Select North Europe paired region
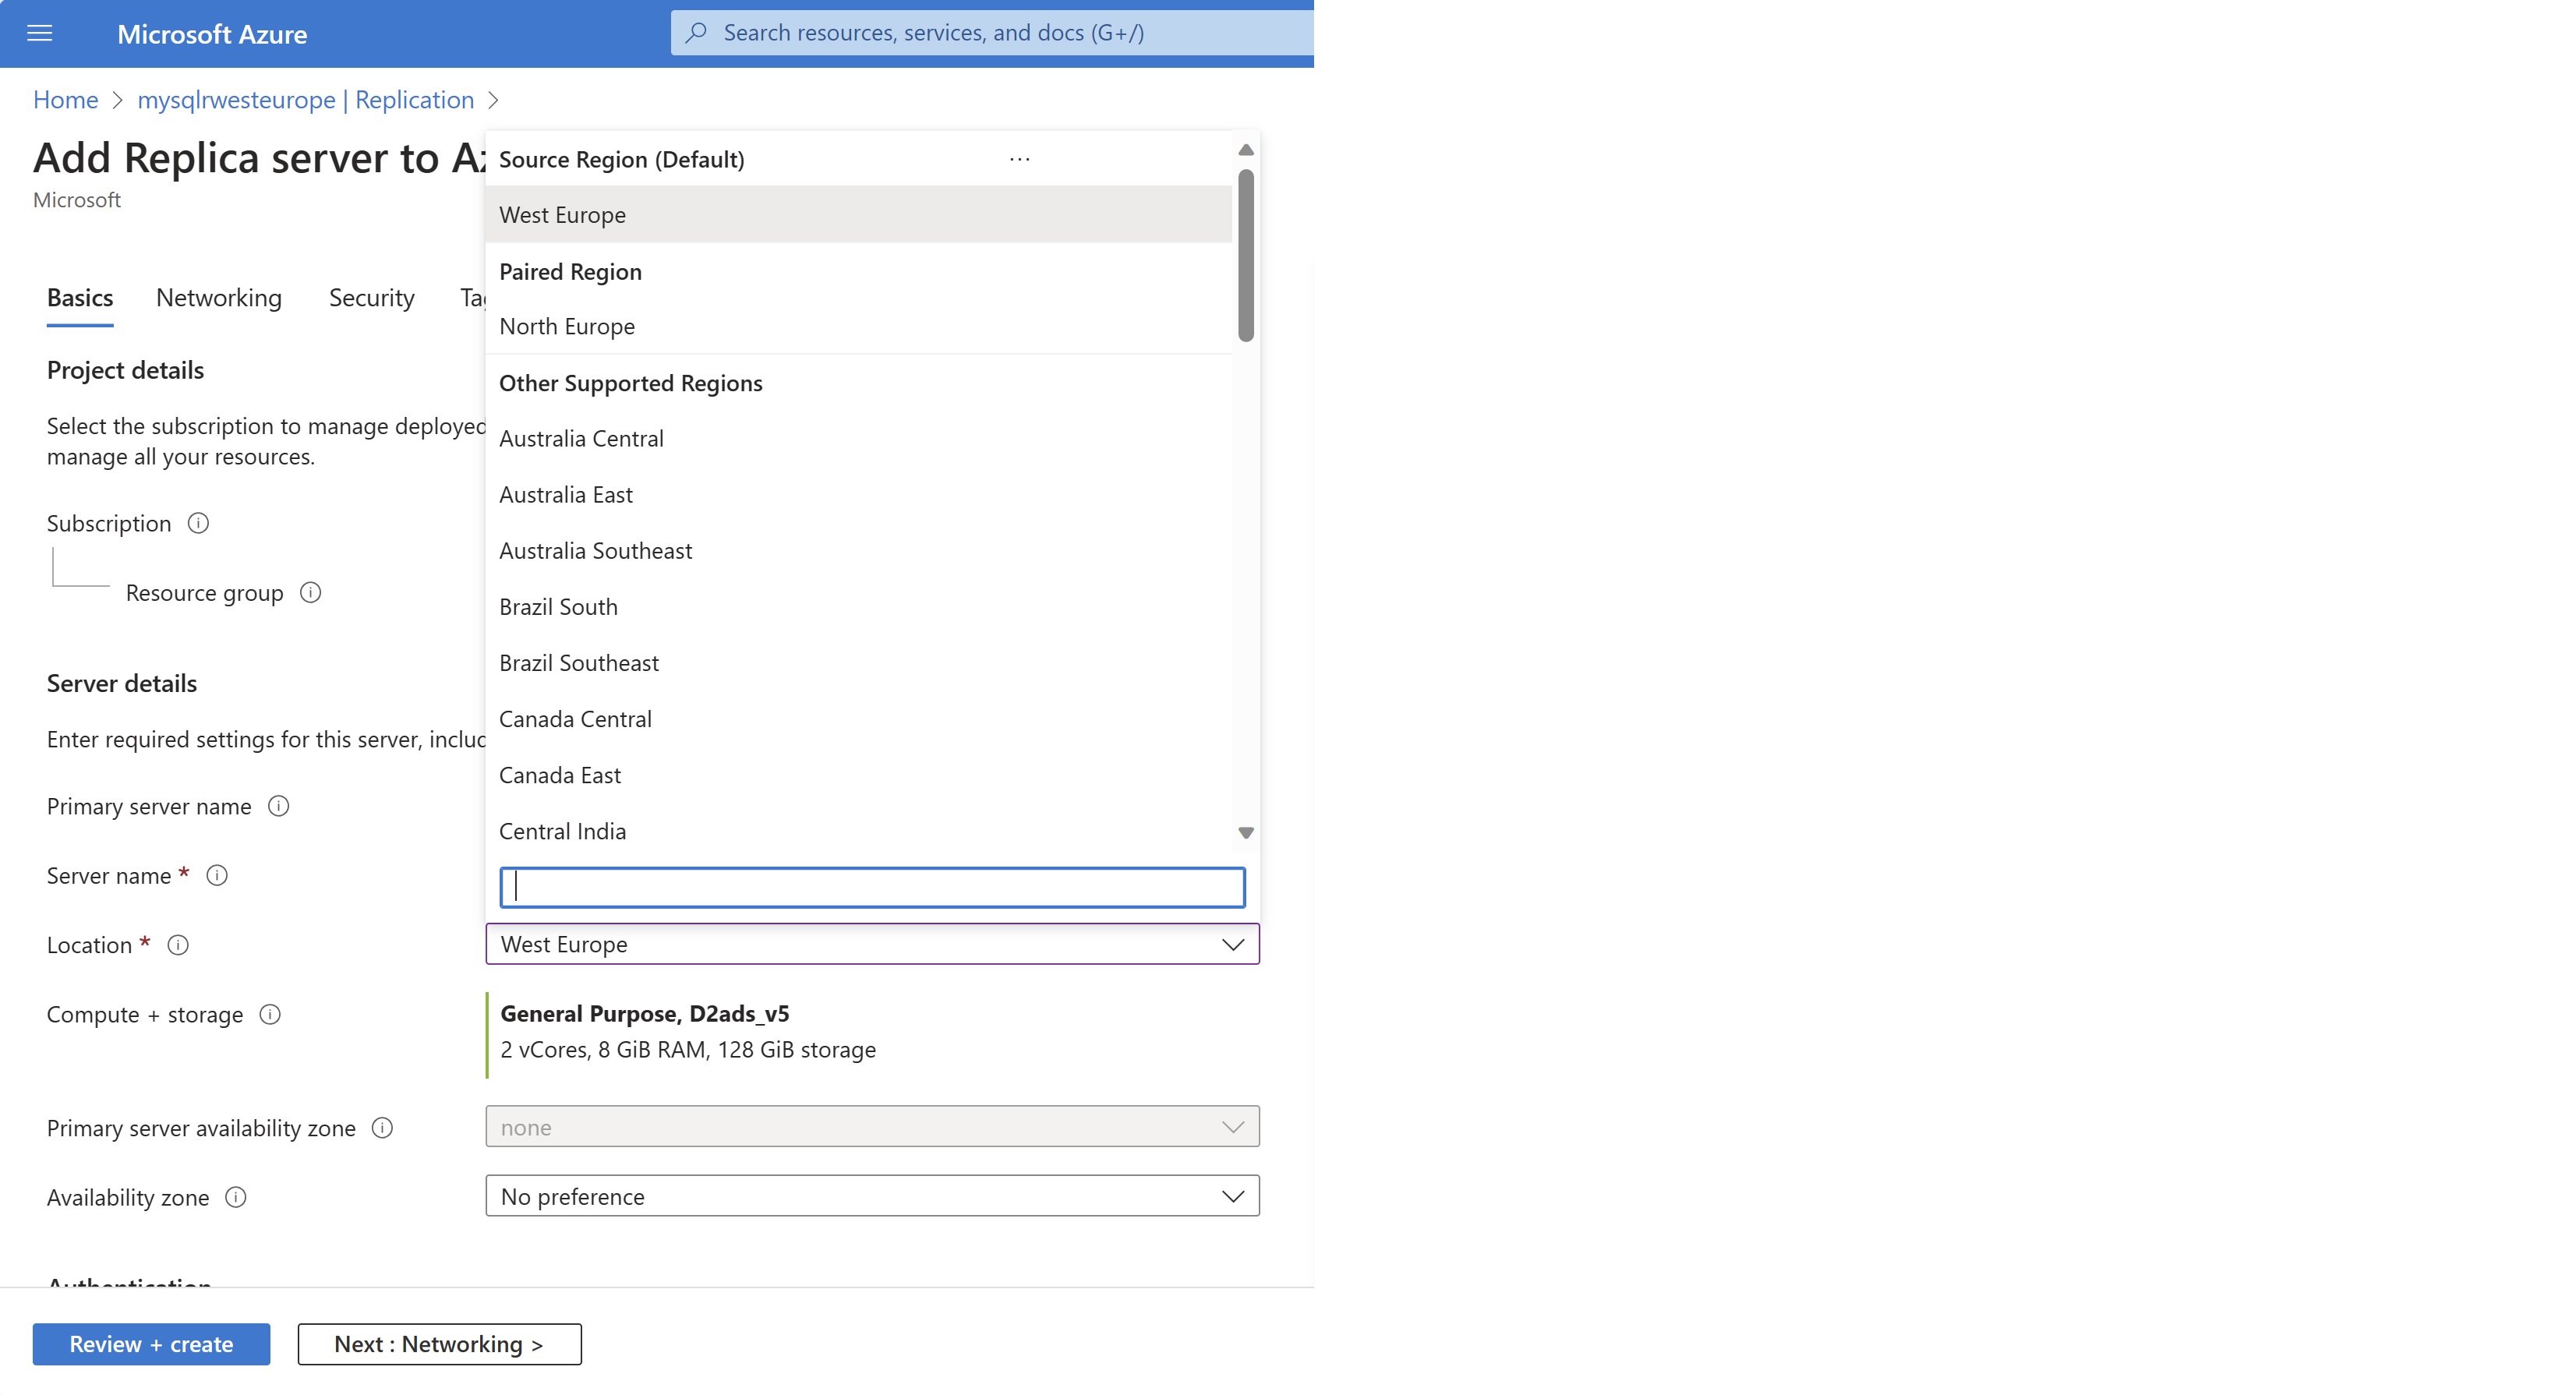This screenshot has height=1395, width=2576. pyautogui.click(x=565, y=325)
